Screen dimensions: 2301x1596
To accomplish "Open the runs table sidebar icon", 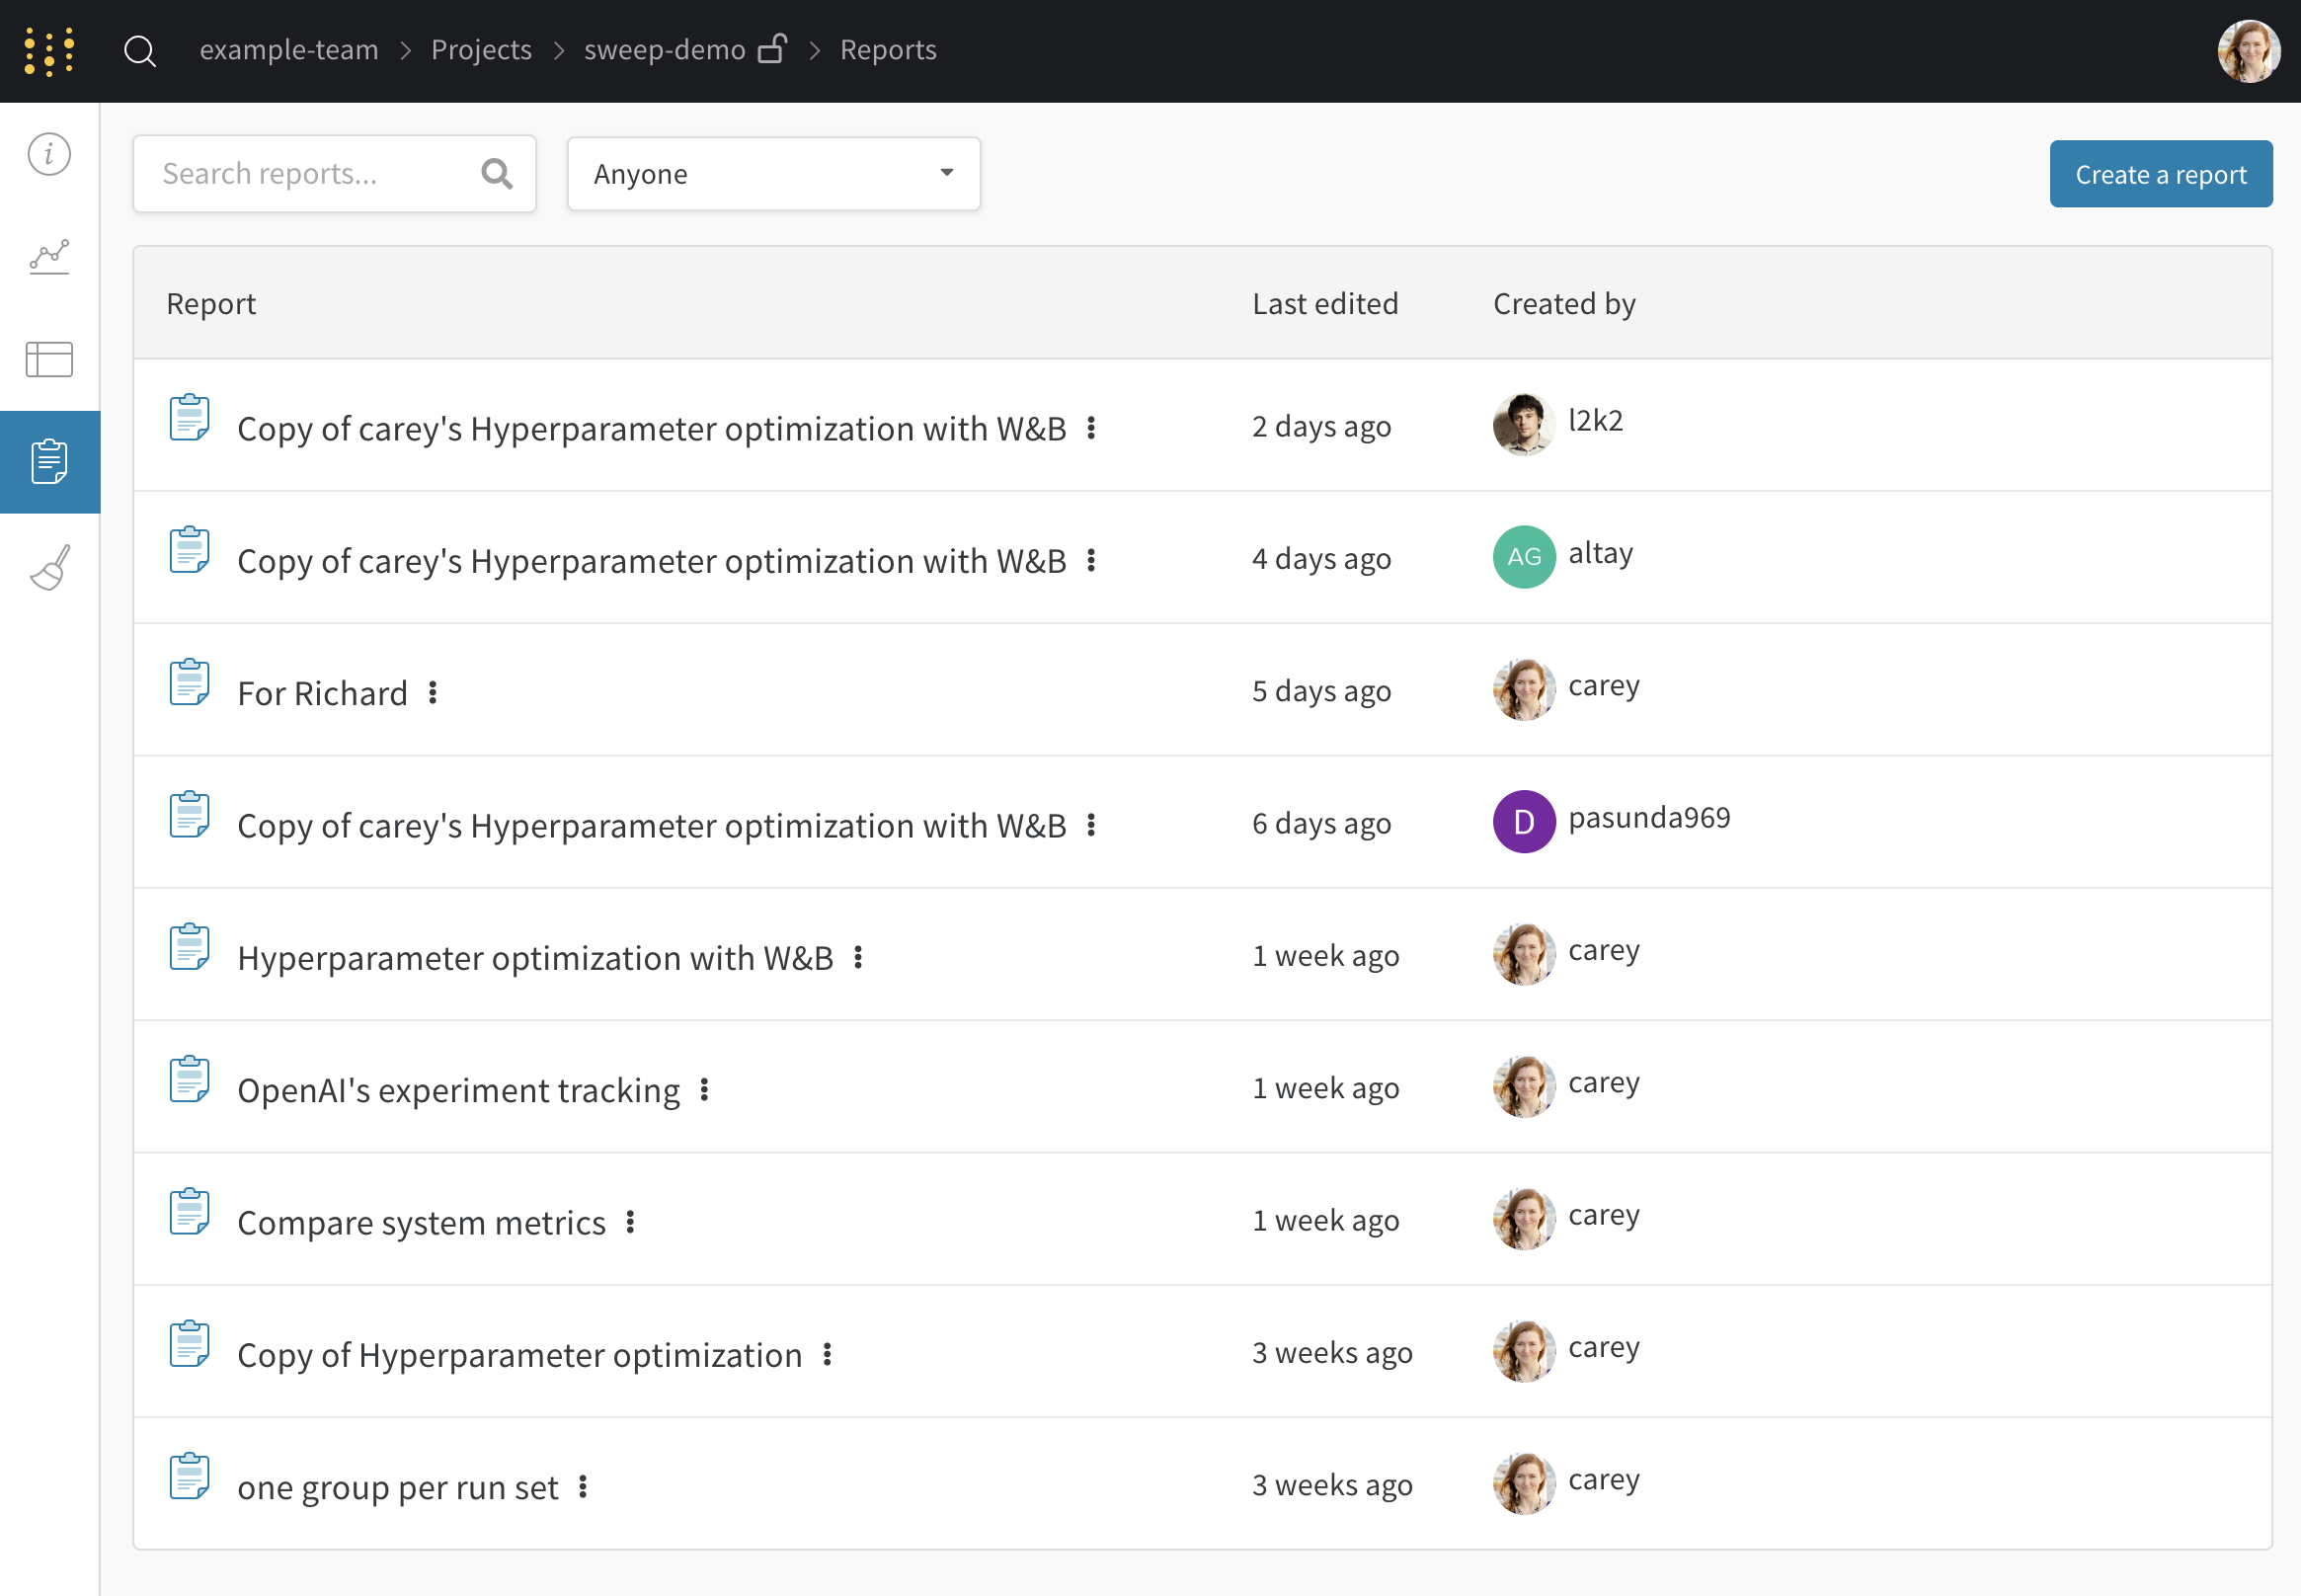I will coord(49,359).
